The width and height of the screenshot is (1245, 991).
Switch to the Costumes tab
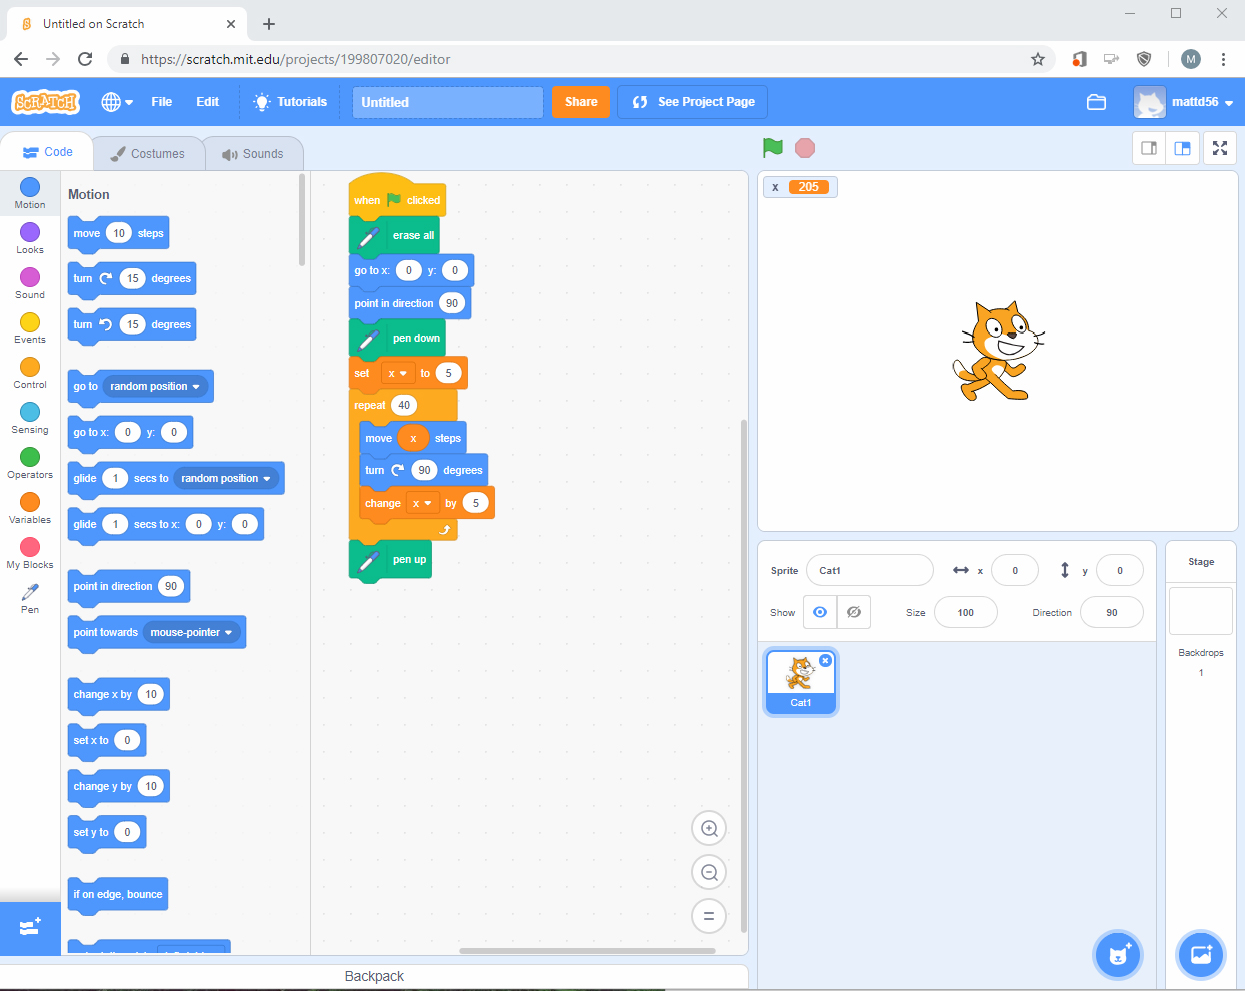click(148, 154)
